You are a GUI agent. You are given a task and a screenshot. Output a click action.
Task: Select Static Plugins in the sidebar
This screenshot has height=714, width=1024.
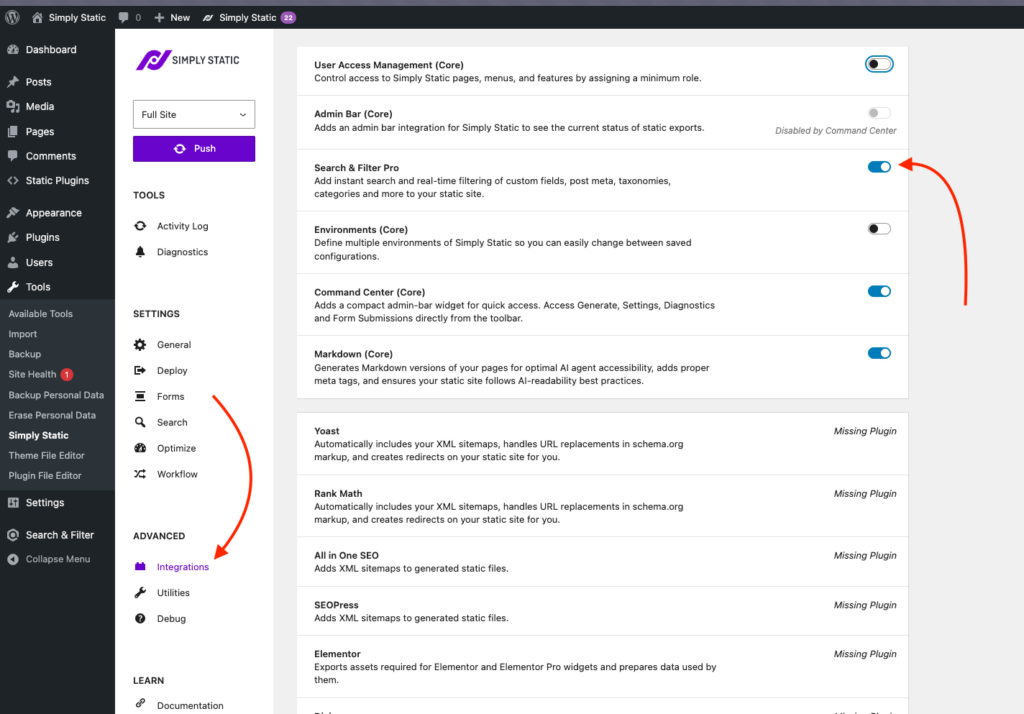[x=56, y=180]
